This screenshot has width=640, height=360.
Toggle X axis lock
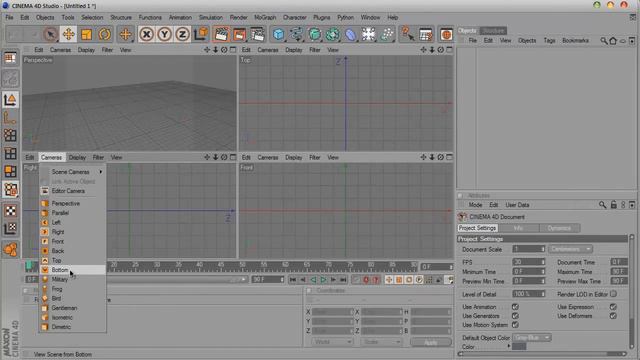point(147,34)
